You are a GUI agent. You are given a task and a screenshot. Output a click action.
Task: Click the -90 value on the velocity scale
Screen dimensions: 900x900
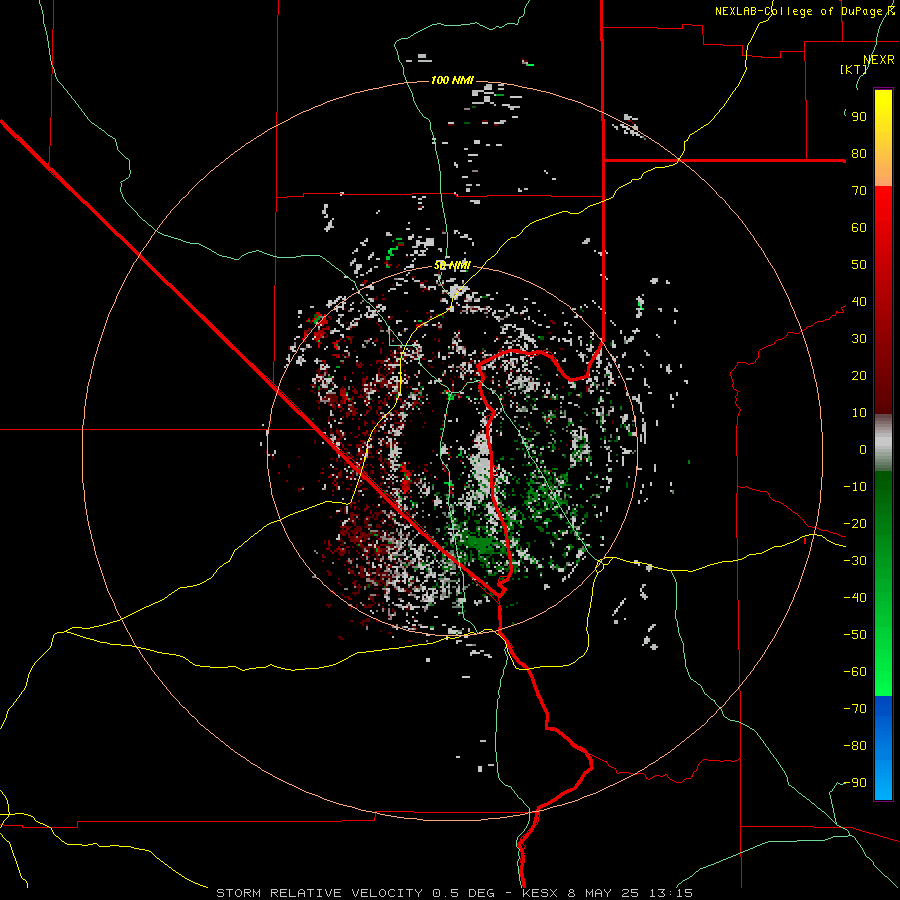coord(855,783)
